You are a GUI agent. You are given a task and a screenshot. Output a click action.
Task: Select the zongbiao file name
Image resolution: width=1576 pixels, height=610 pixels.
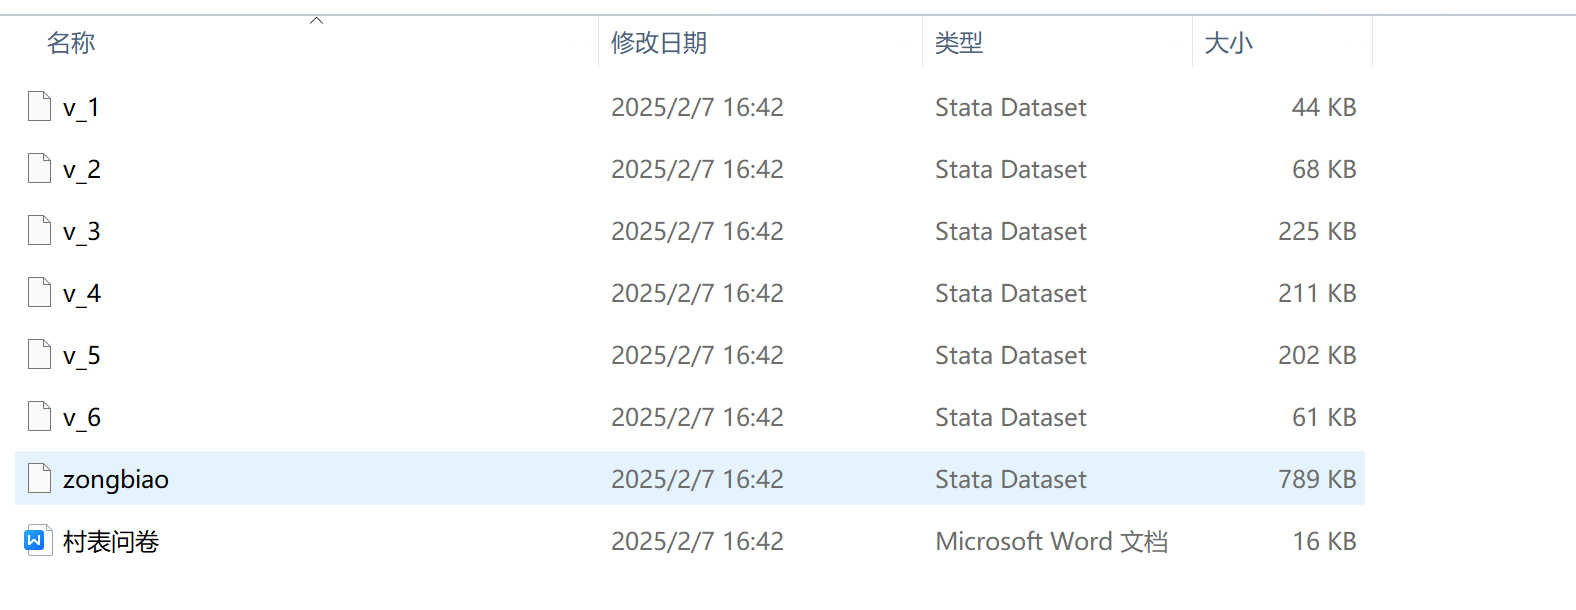tap(116, 480)
